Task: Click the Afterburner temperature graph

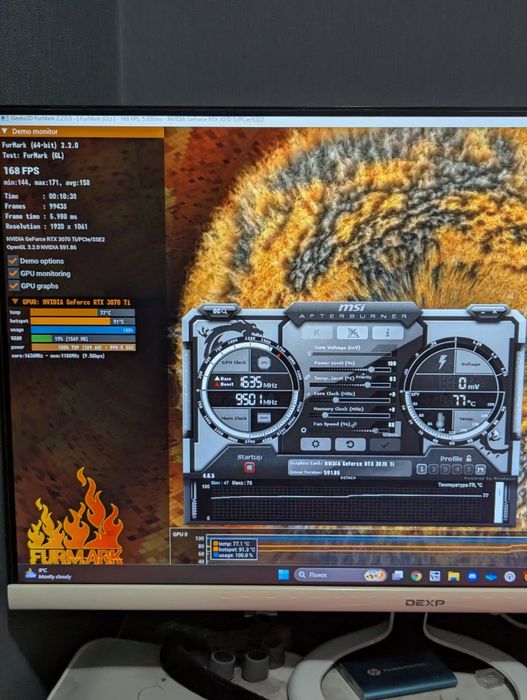Action: click(x=349, y=502)
